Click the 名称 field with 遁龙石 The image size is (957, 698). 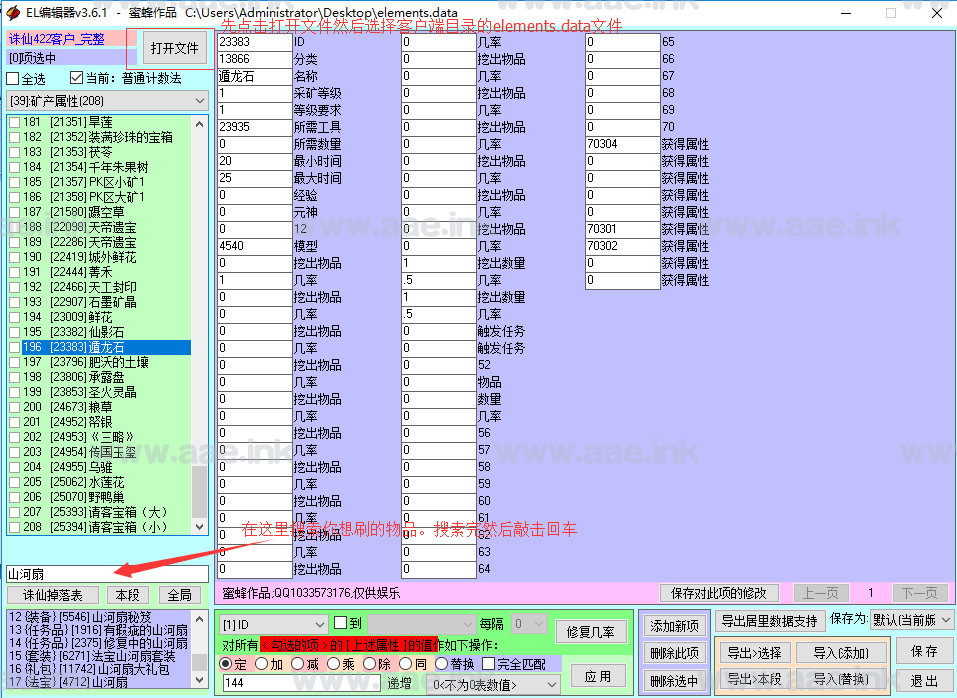tap(255, 76)
